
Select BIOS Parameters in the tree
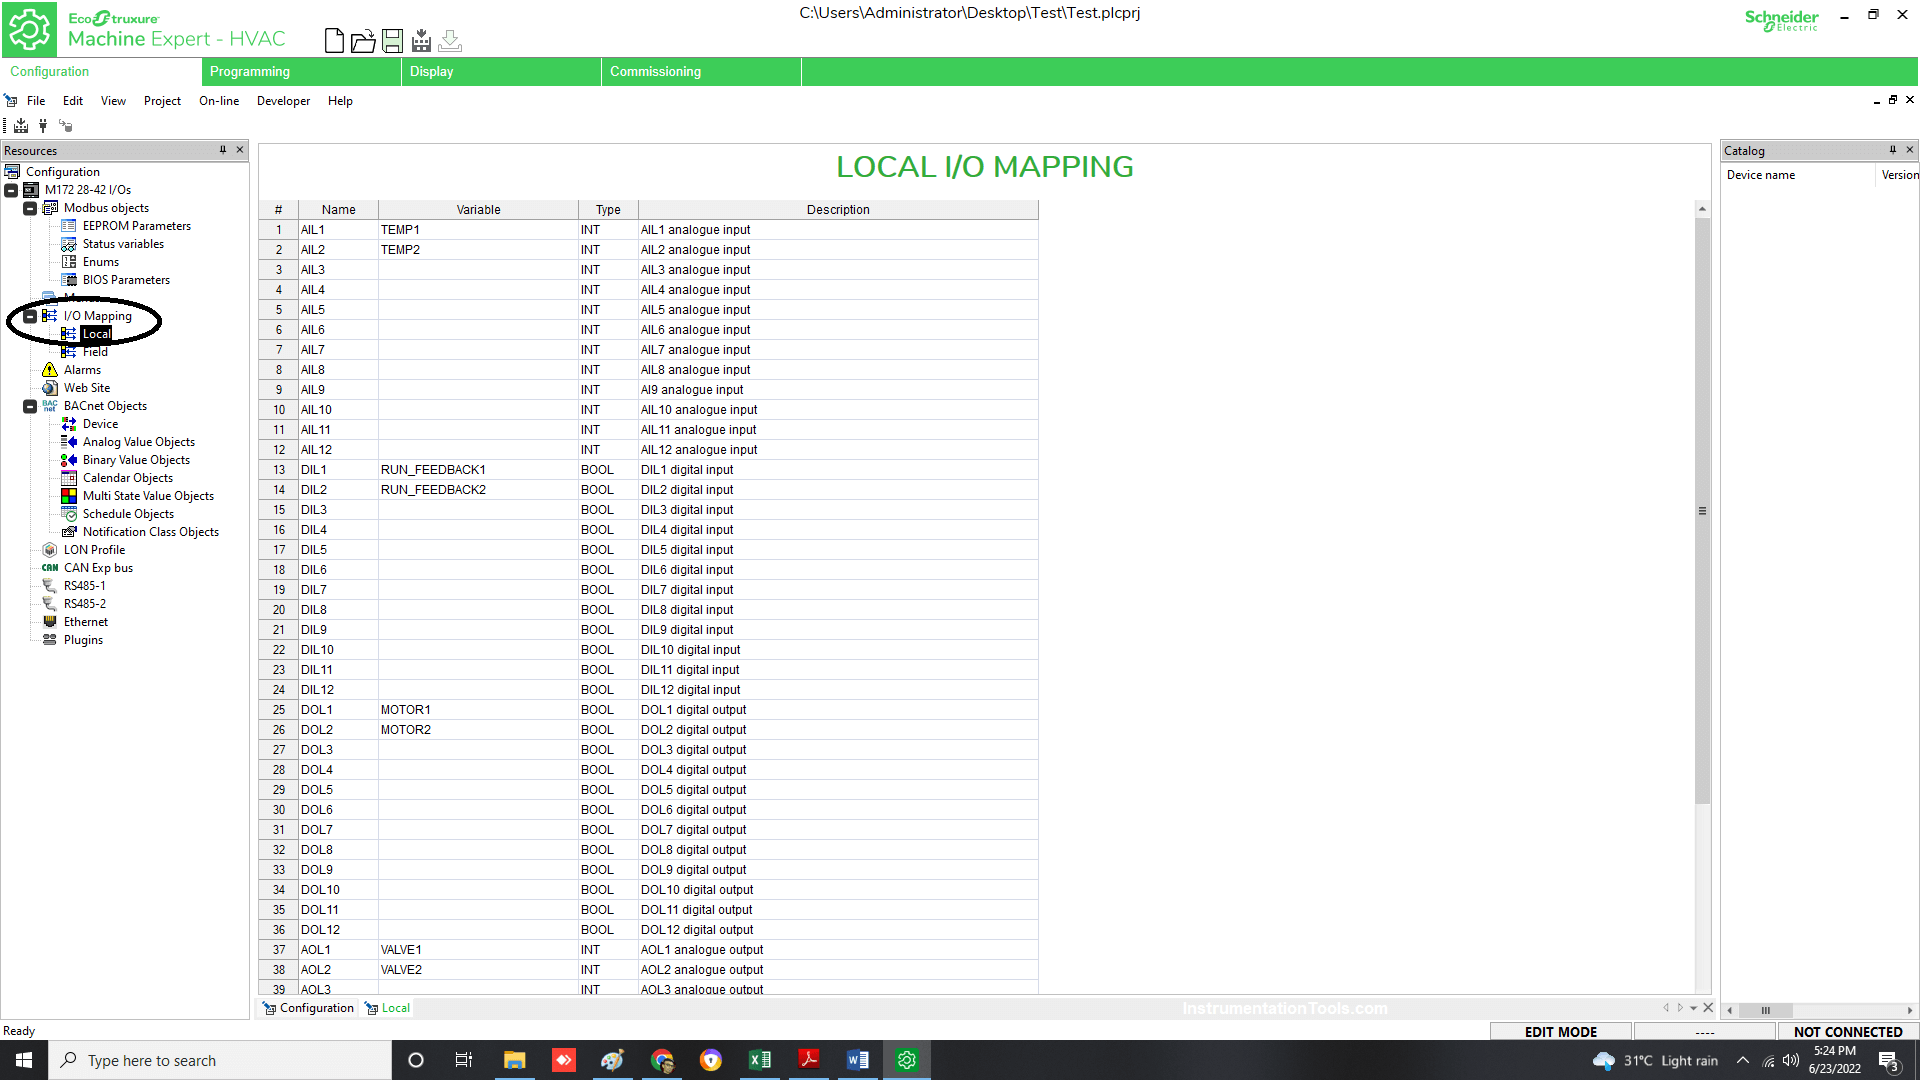pyautogui.click(x=126, y=280)
